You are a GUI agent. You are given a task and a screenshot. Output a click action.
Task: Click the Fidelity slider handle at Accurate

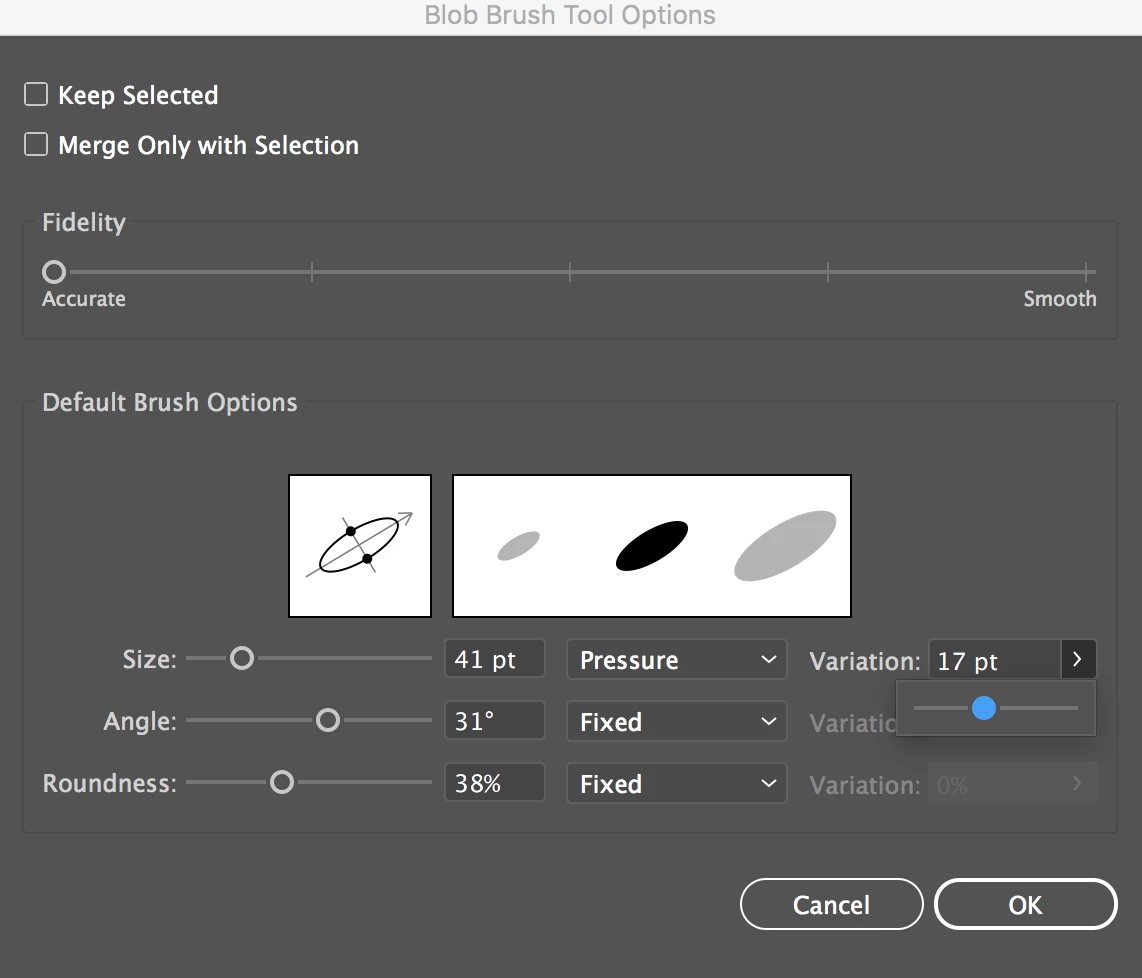click(x=54, y=272)
